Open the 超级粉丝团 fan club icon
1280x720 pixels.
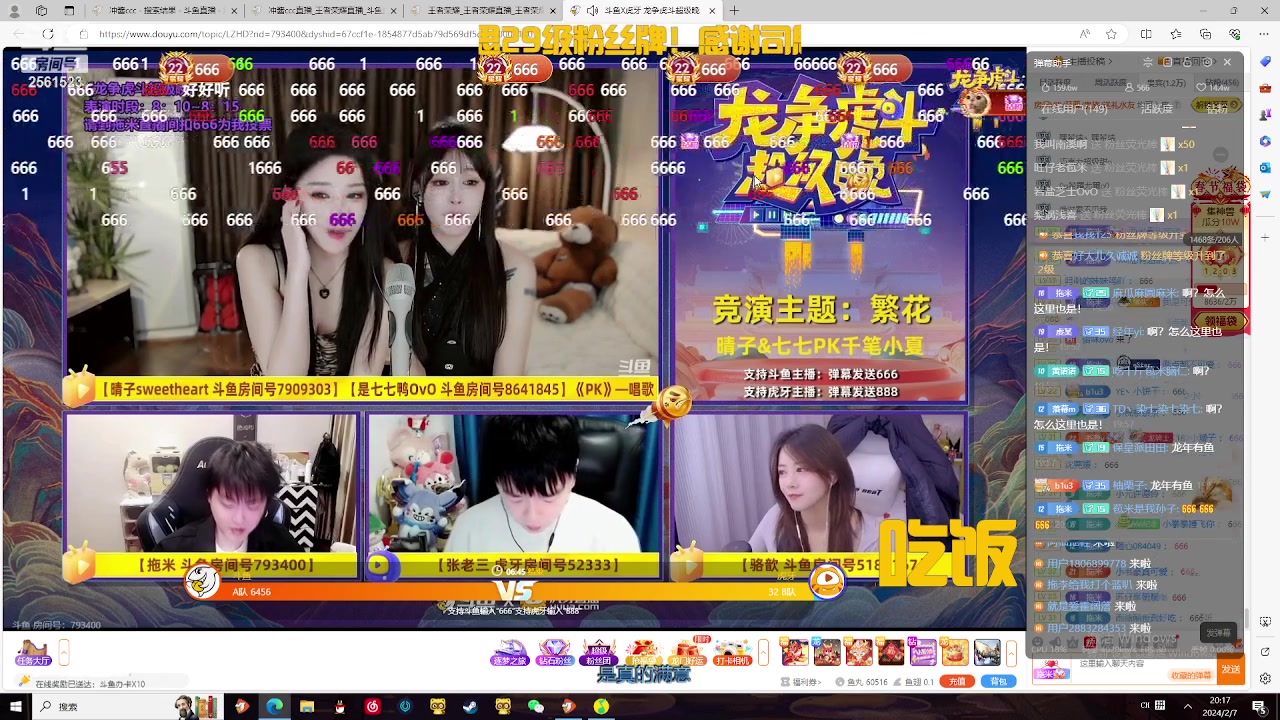(596, 651)
